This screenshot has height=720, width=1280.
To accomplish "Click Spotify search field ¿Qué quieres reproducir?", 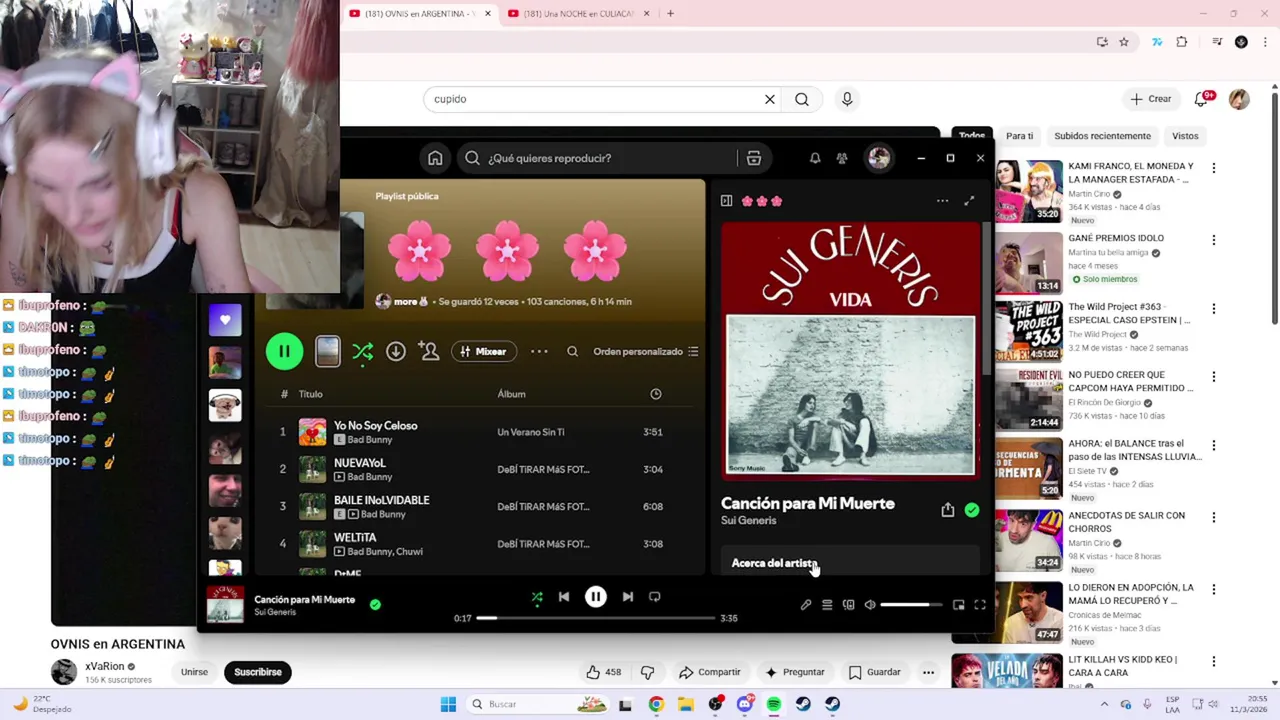I will tap(598, 158).
